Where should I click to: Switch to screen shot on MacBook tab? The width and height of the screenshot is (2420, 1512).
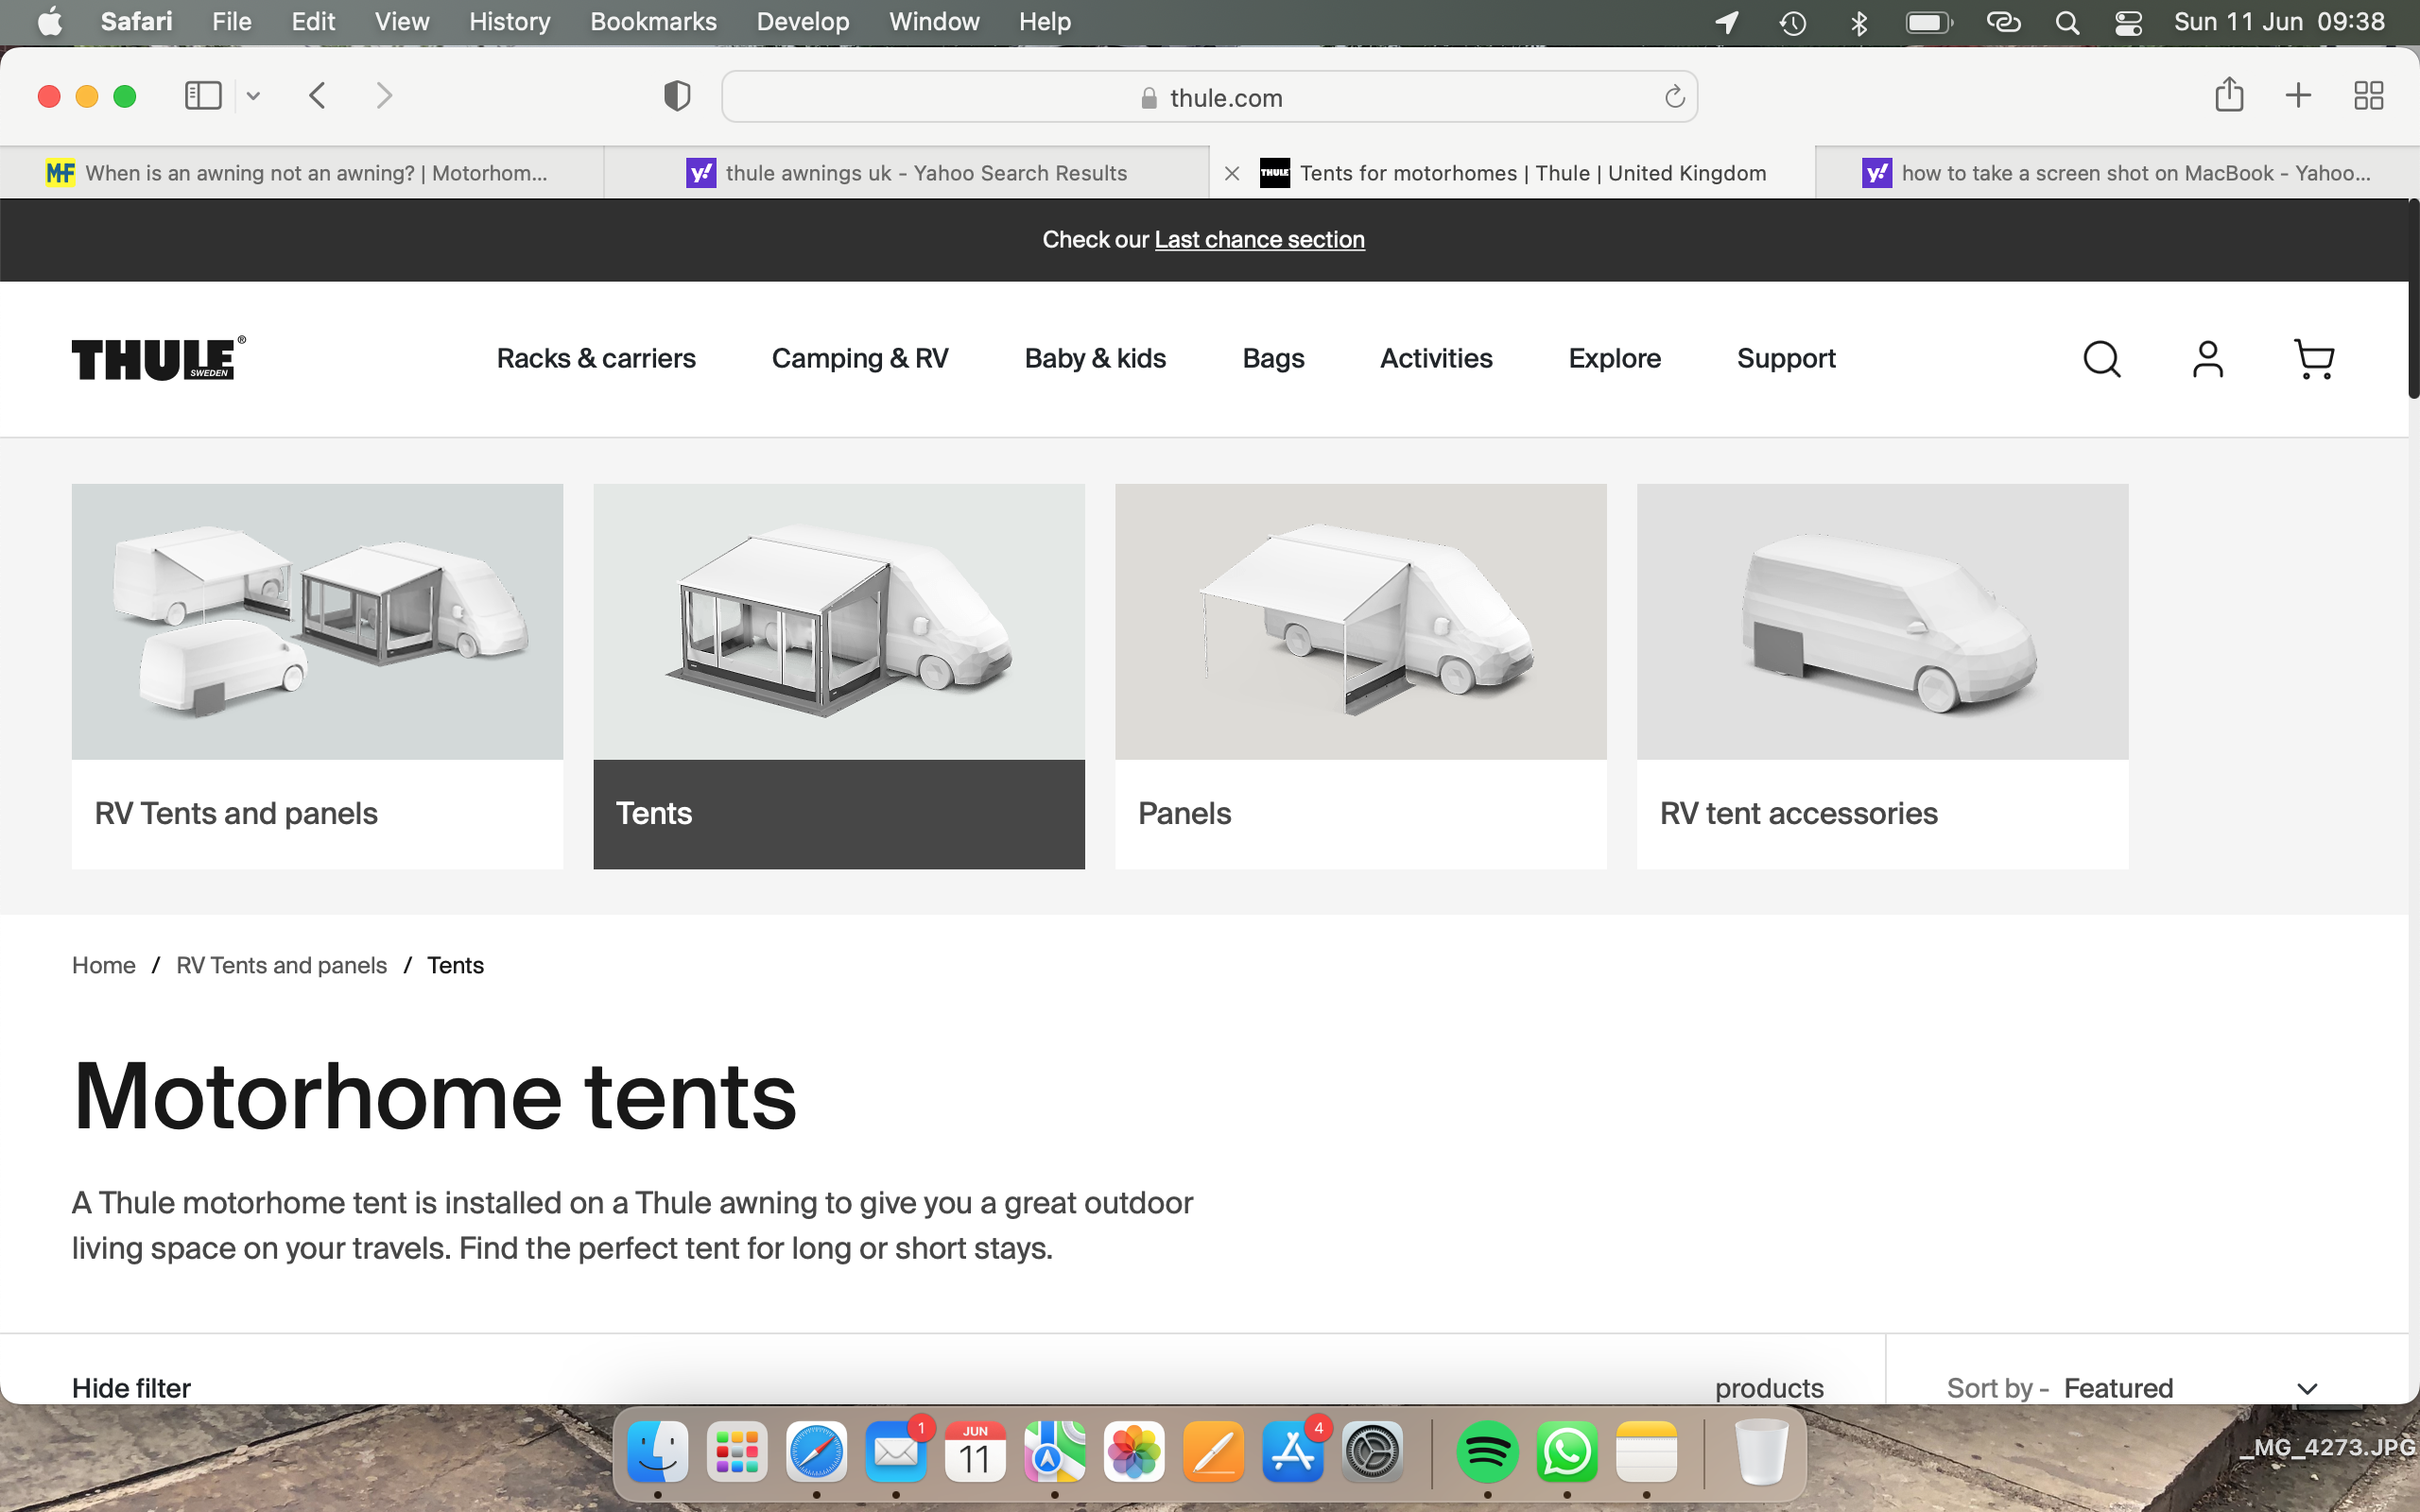point(2117,173)
